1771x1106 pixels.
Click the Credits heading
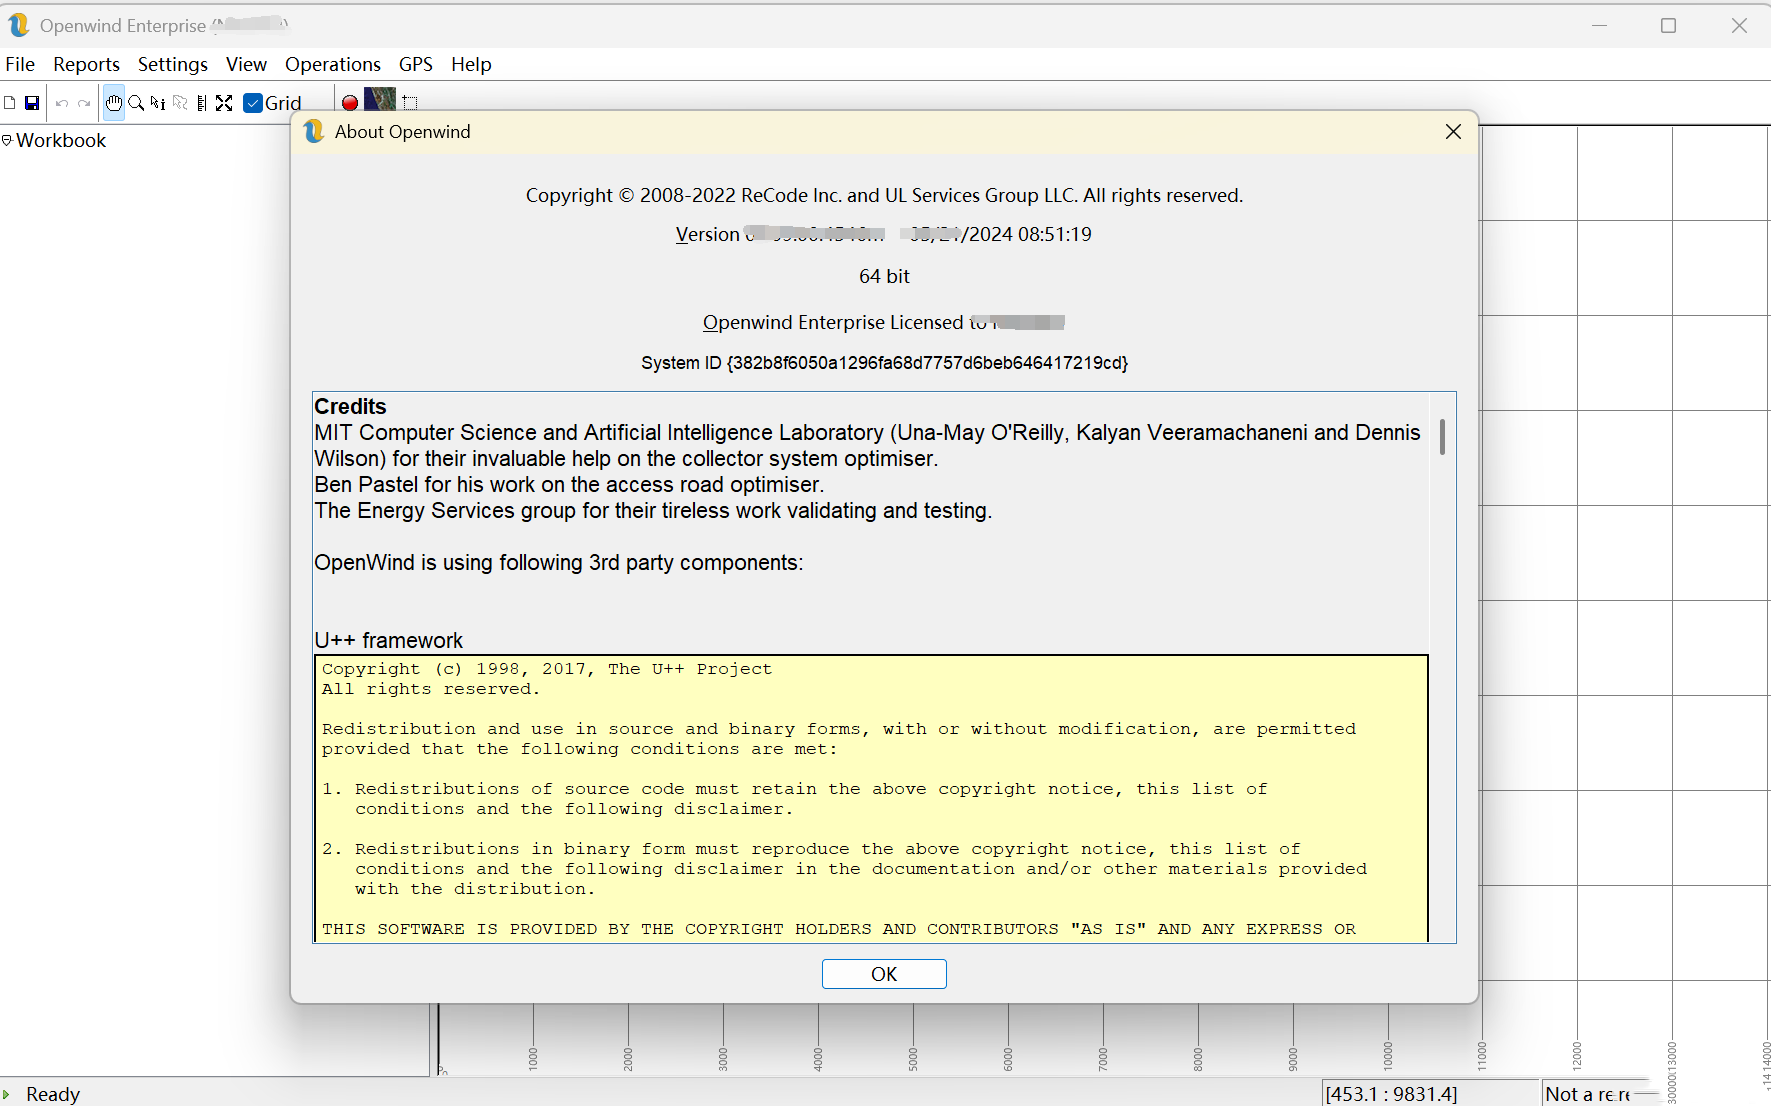(350, 406)
